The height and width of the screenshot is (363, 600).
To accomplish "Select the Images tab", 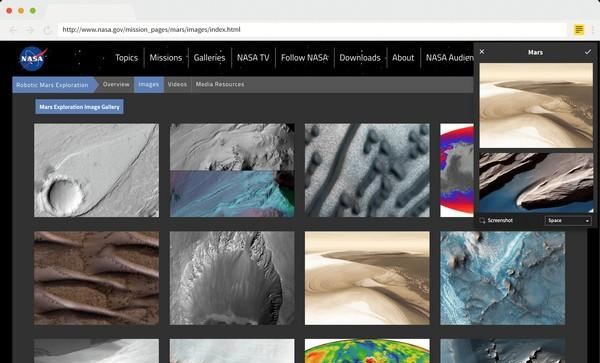I will [149, 85].
